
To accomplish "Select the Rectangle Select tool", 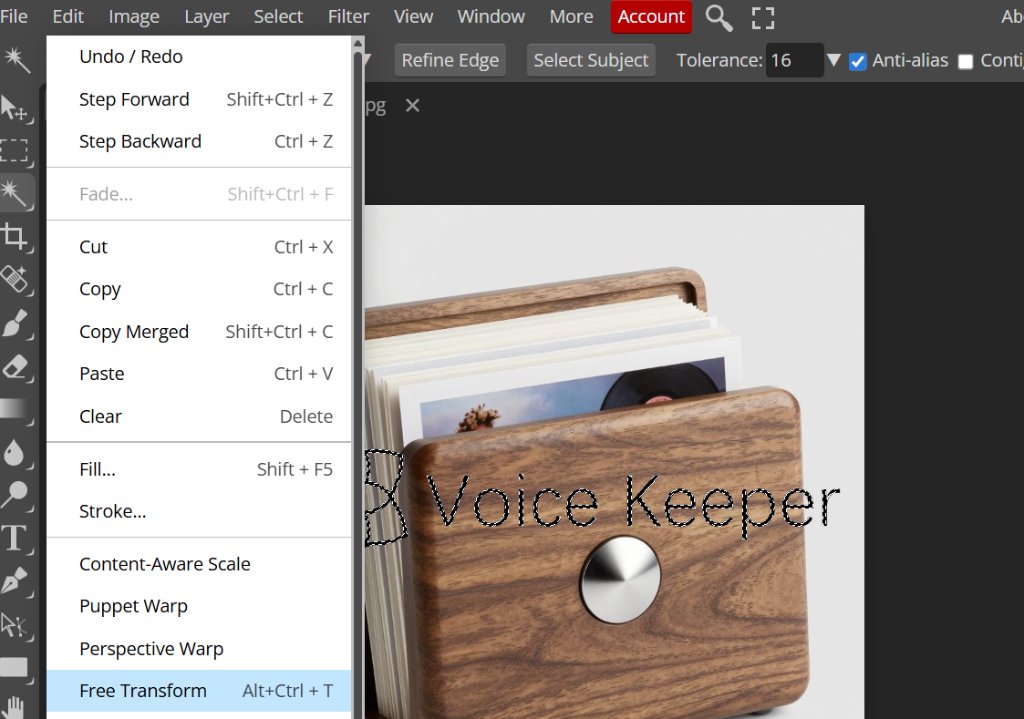I will [14, 151].
